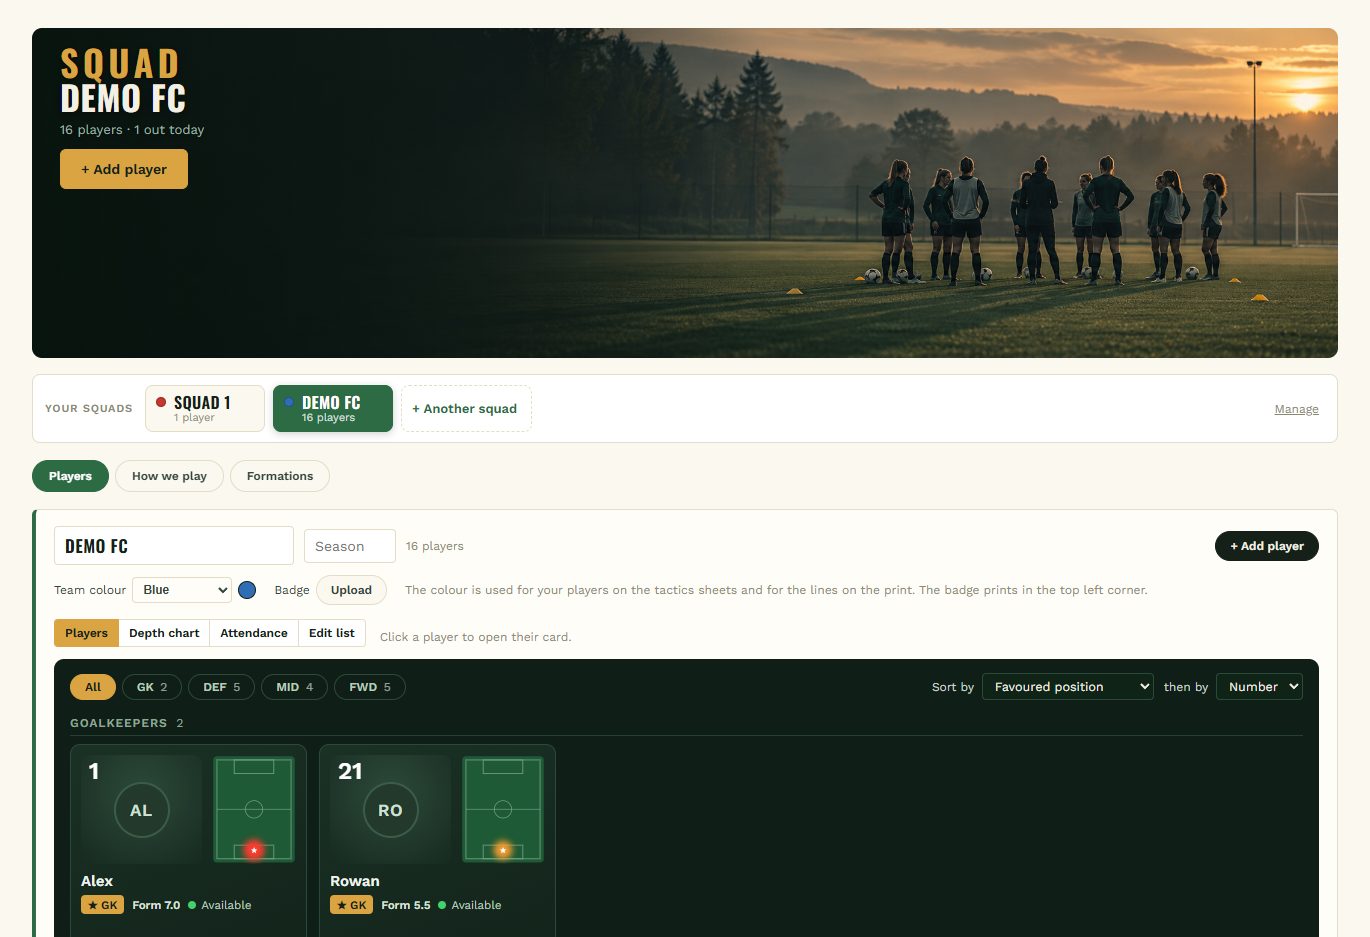1370x937 pixels.
Task: Open the Depth chart sub-tab
Action: pos(164,633)
